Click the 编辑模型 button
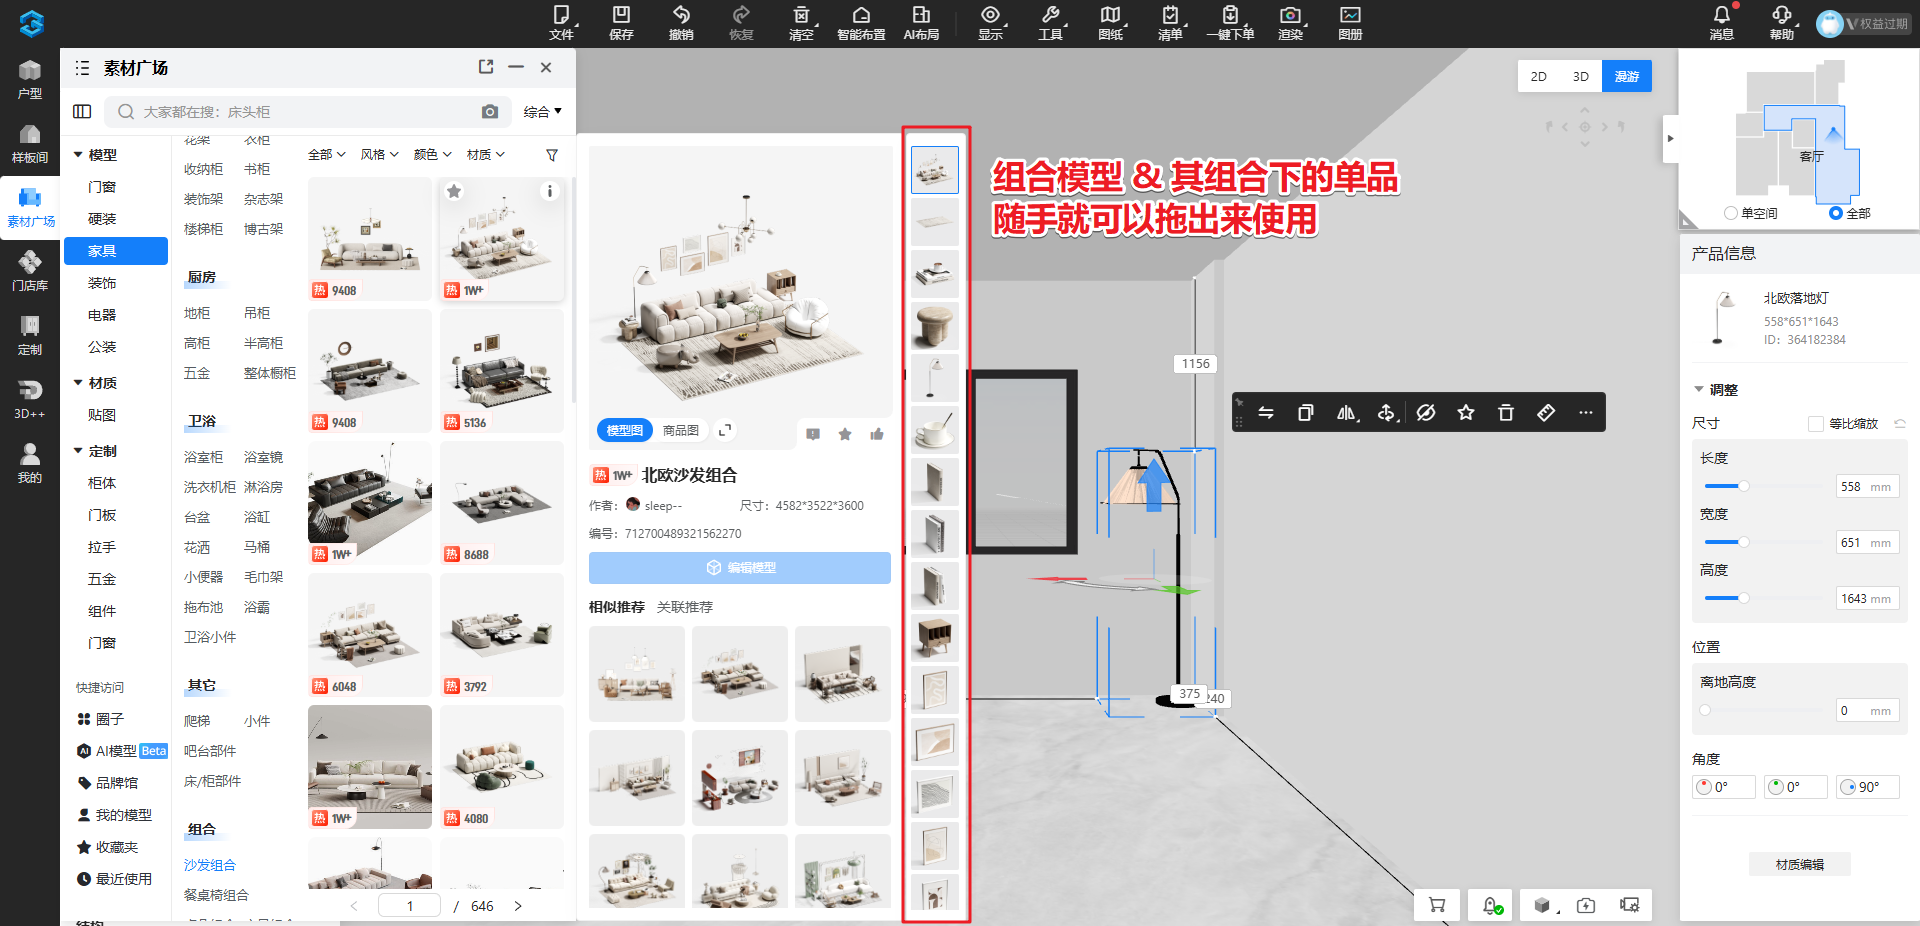Screen dimensions: 1920x926 pyautogui.click(x=740, y=568)
